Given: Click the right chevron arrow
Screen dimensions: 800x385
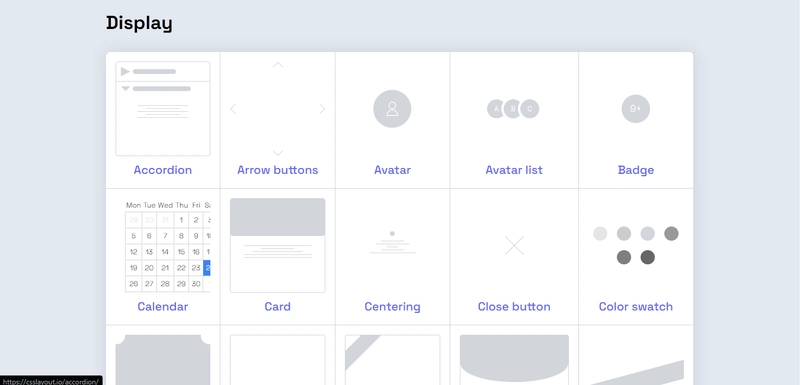Looking at the screenshot, I should tap(322, 109).
